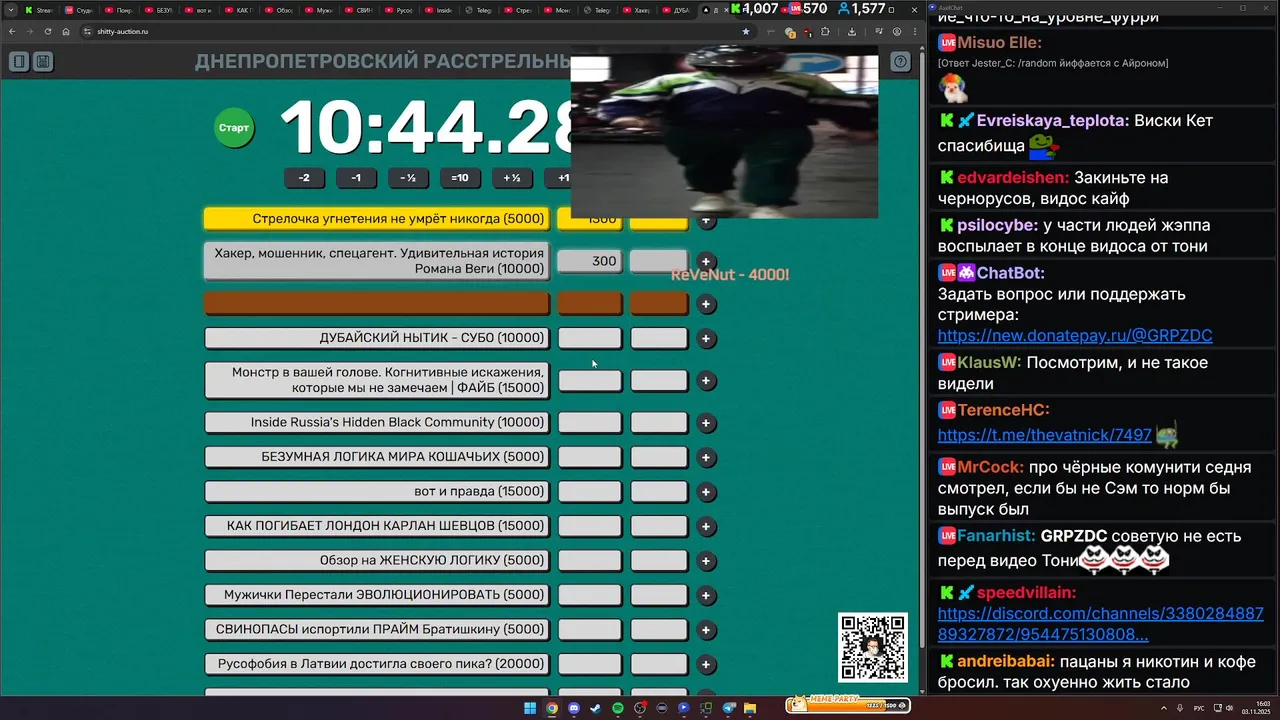1280x720 pixels.
Task: Click plus button for 'Хакер, мошенник, спецагент' lot
Action: (706, 262)
